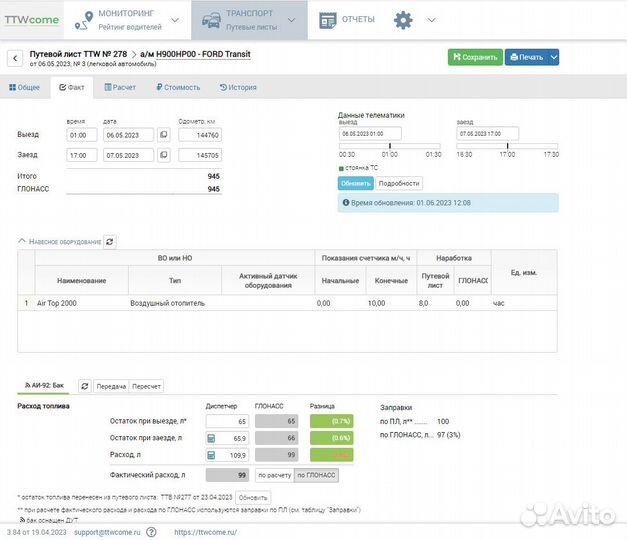Expand the Печать dropdown arrow
The width and height of the screenshot is (627, 540).
(554, 57)
